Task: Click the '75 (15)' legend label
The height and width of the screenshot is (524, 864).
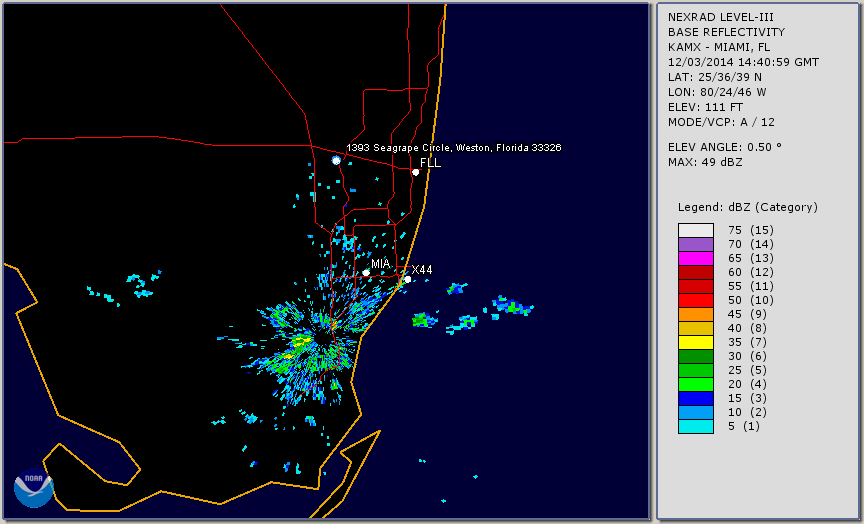Action: 750,230
